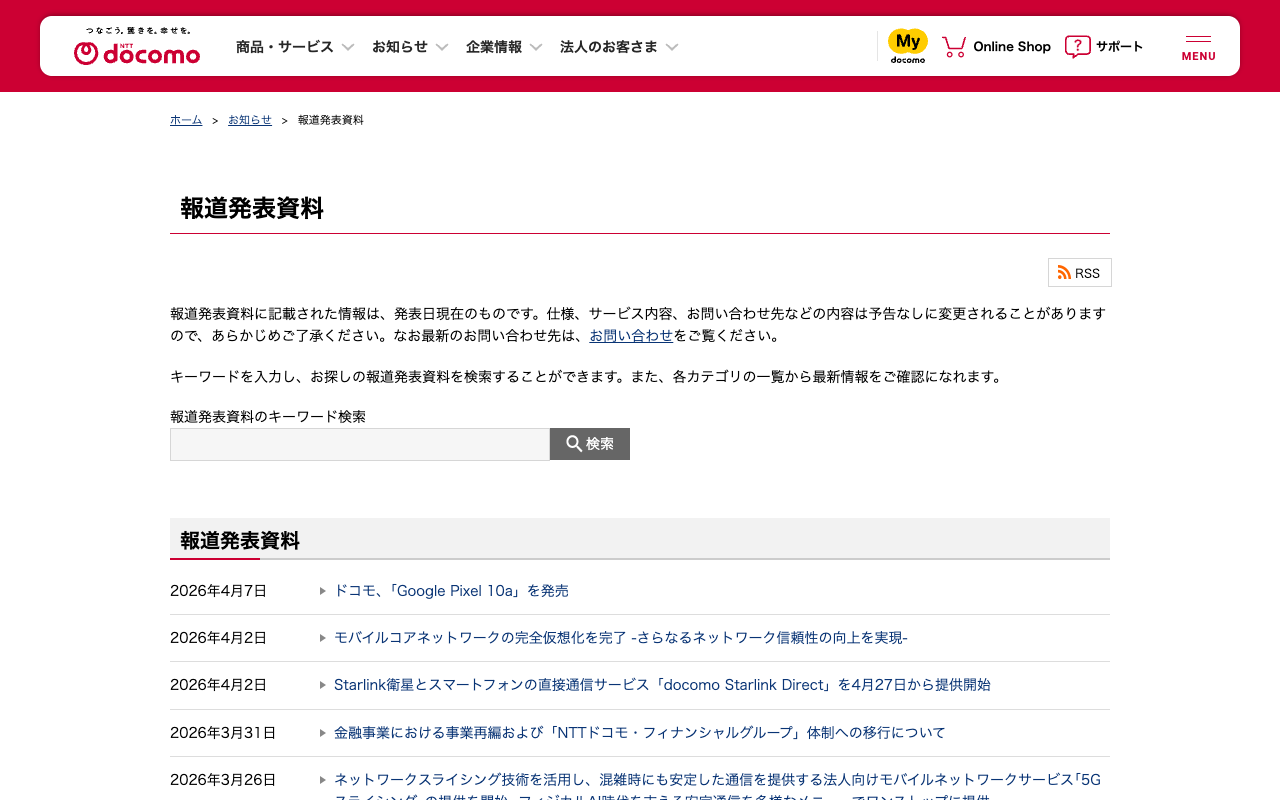Focus the press release keyword search field
The image size is (1280, 800).
point(360,444)
